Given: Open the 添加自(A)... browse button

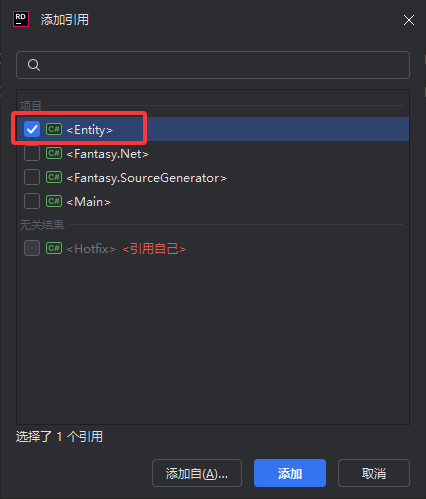Looking at the screenshot, I should click(197, 473).
